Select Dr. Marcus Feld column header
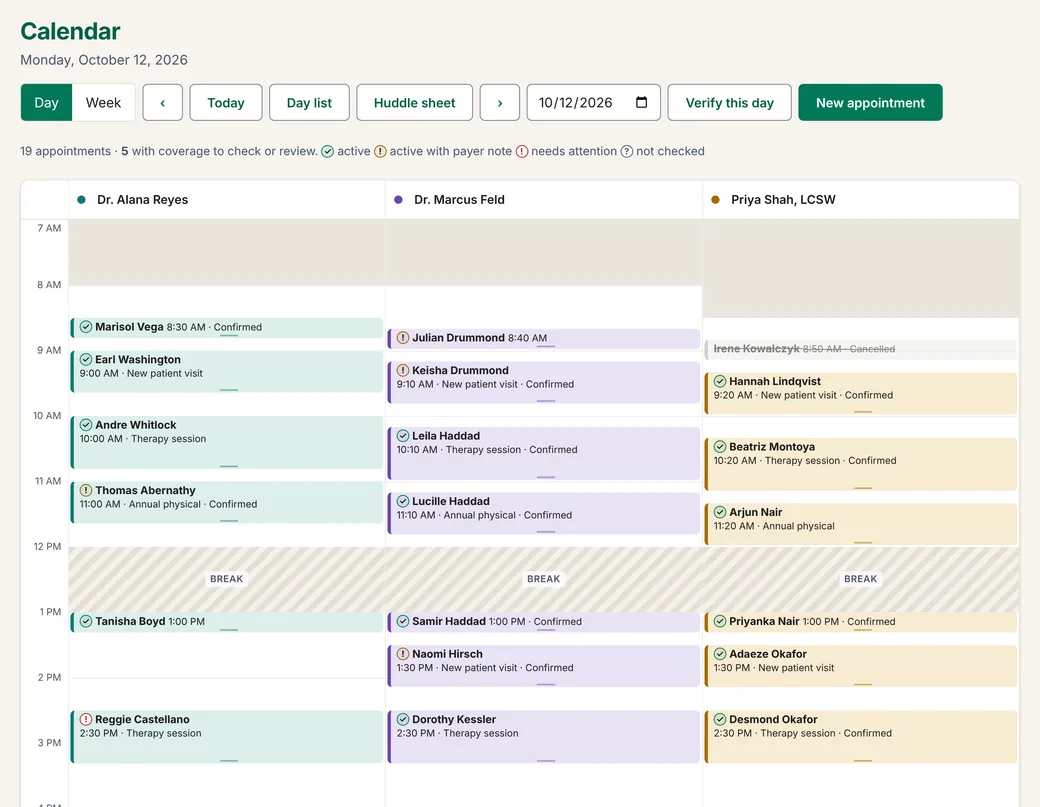The image size is (1040, 807). (x=544, y=200)
